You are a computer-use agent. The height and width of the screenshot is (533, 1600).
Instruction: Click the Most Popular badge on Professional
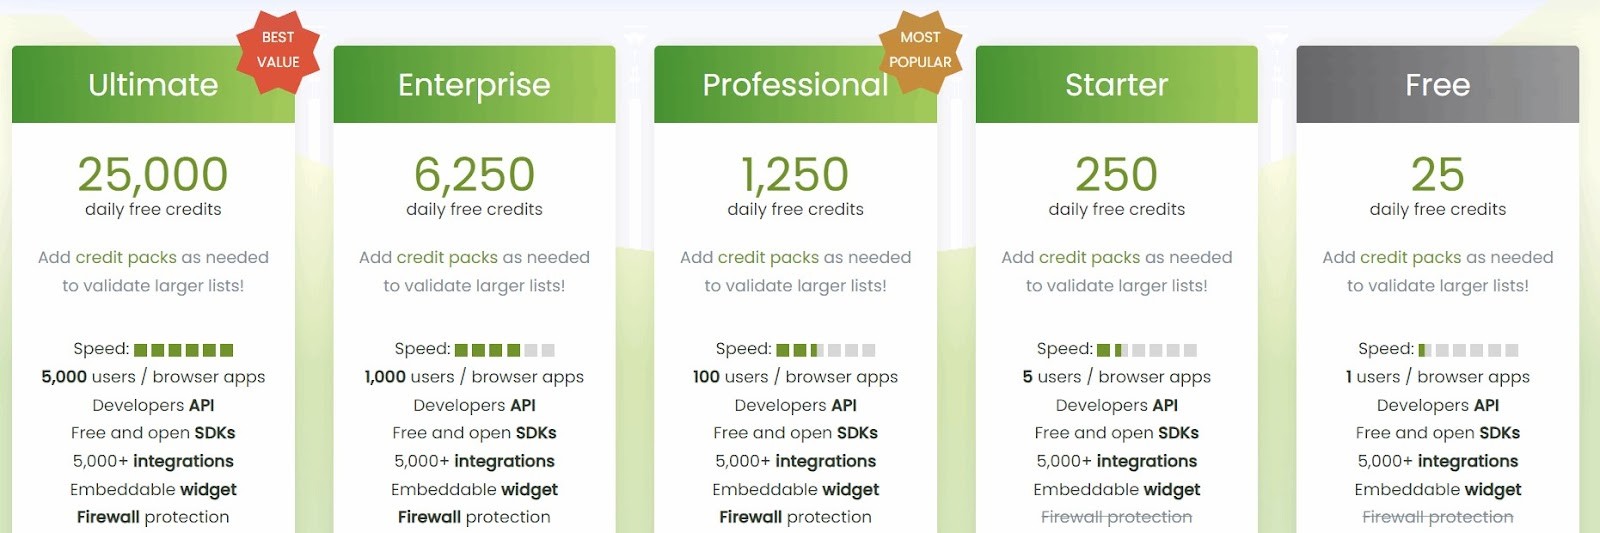pyautogui.click(x=920, y=50)
